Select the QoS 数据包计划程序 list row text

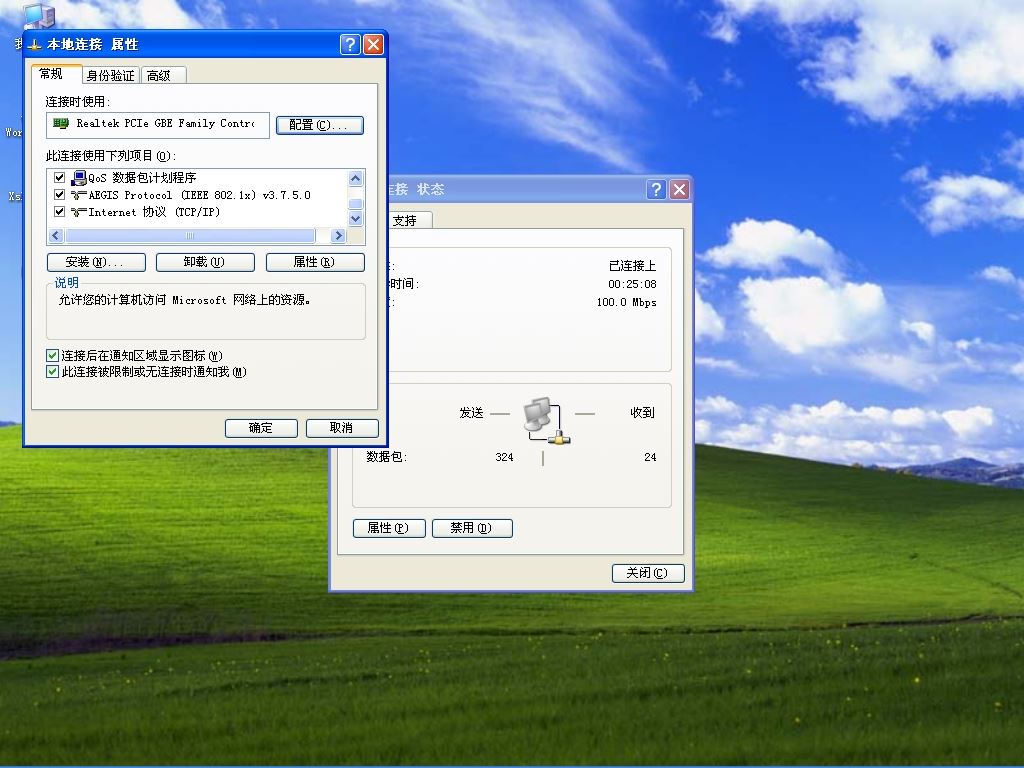point(142,178)
